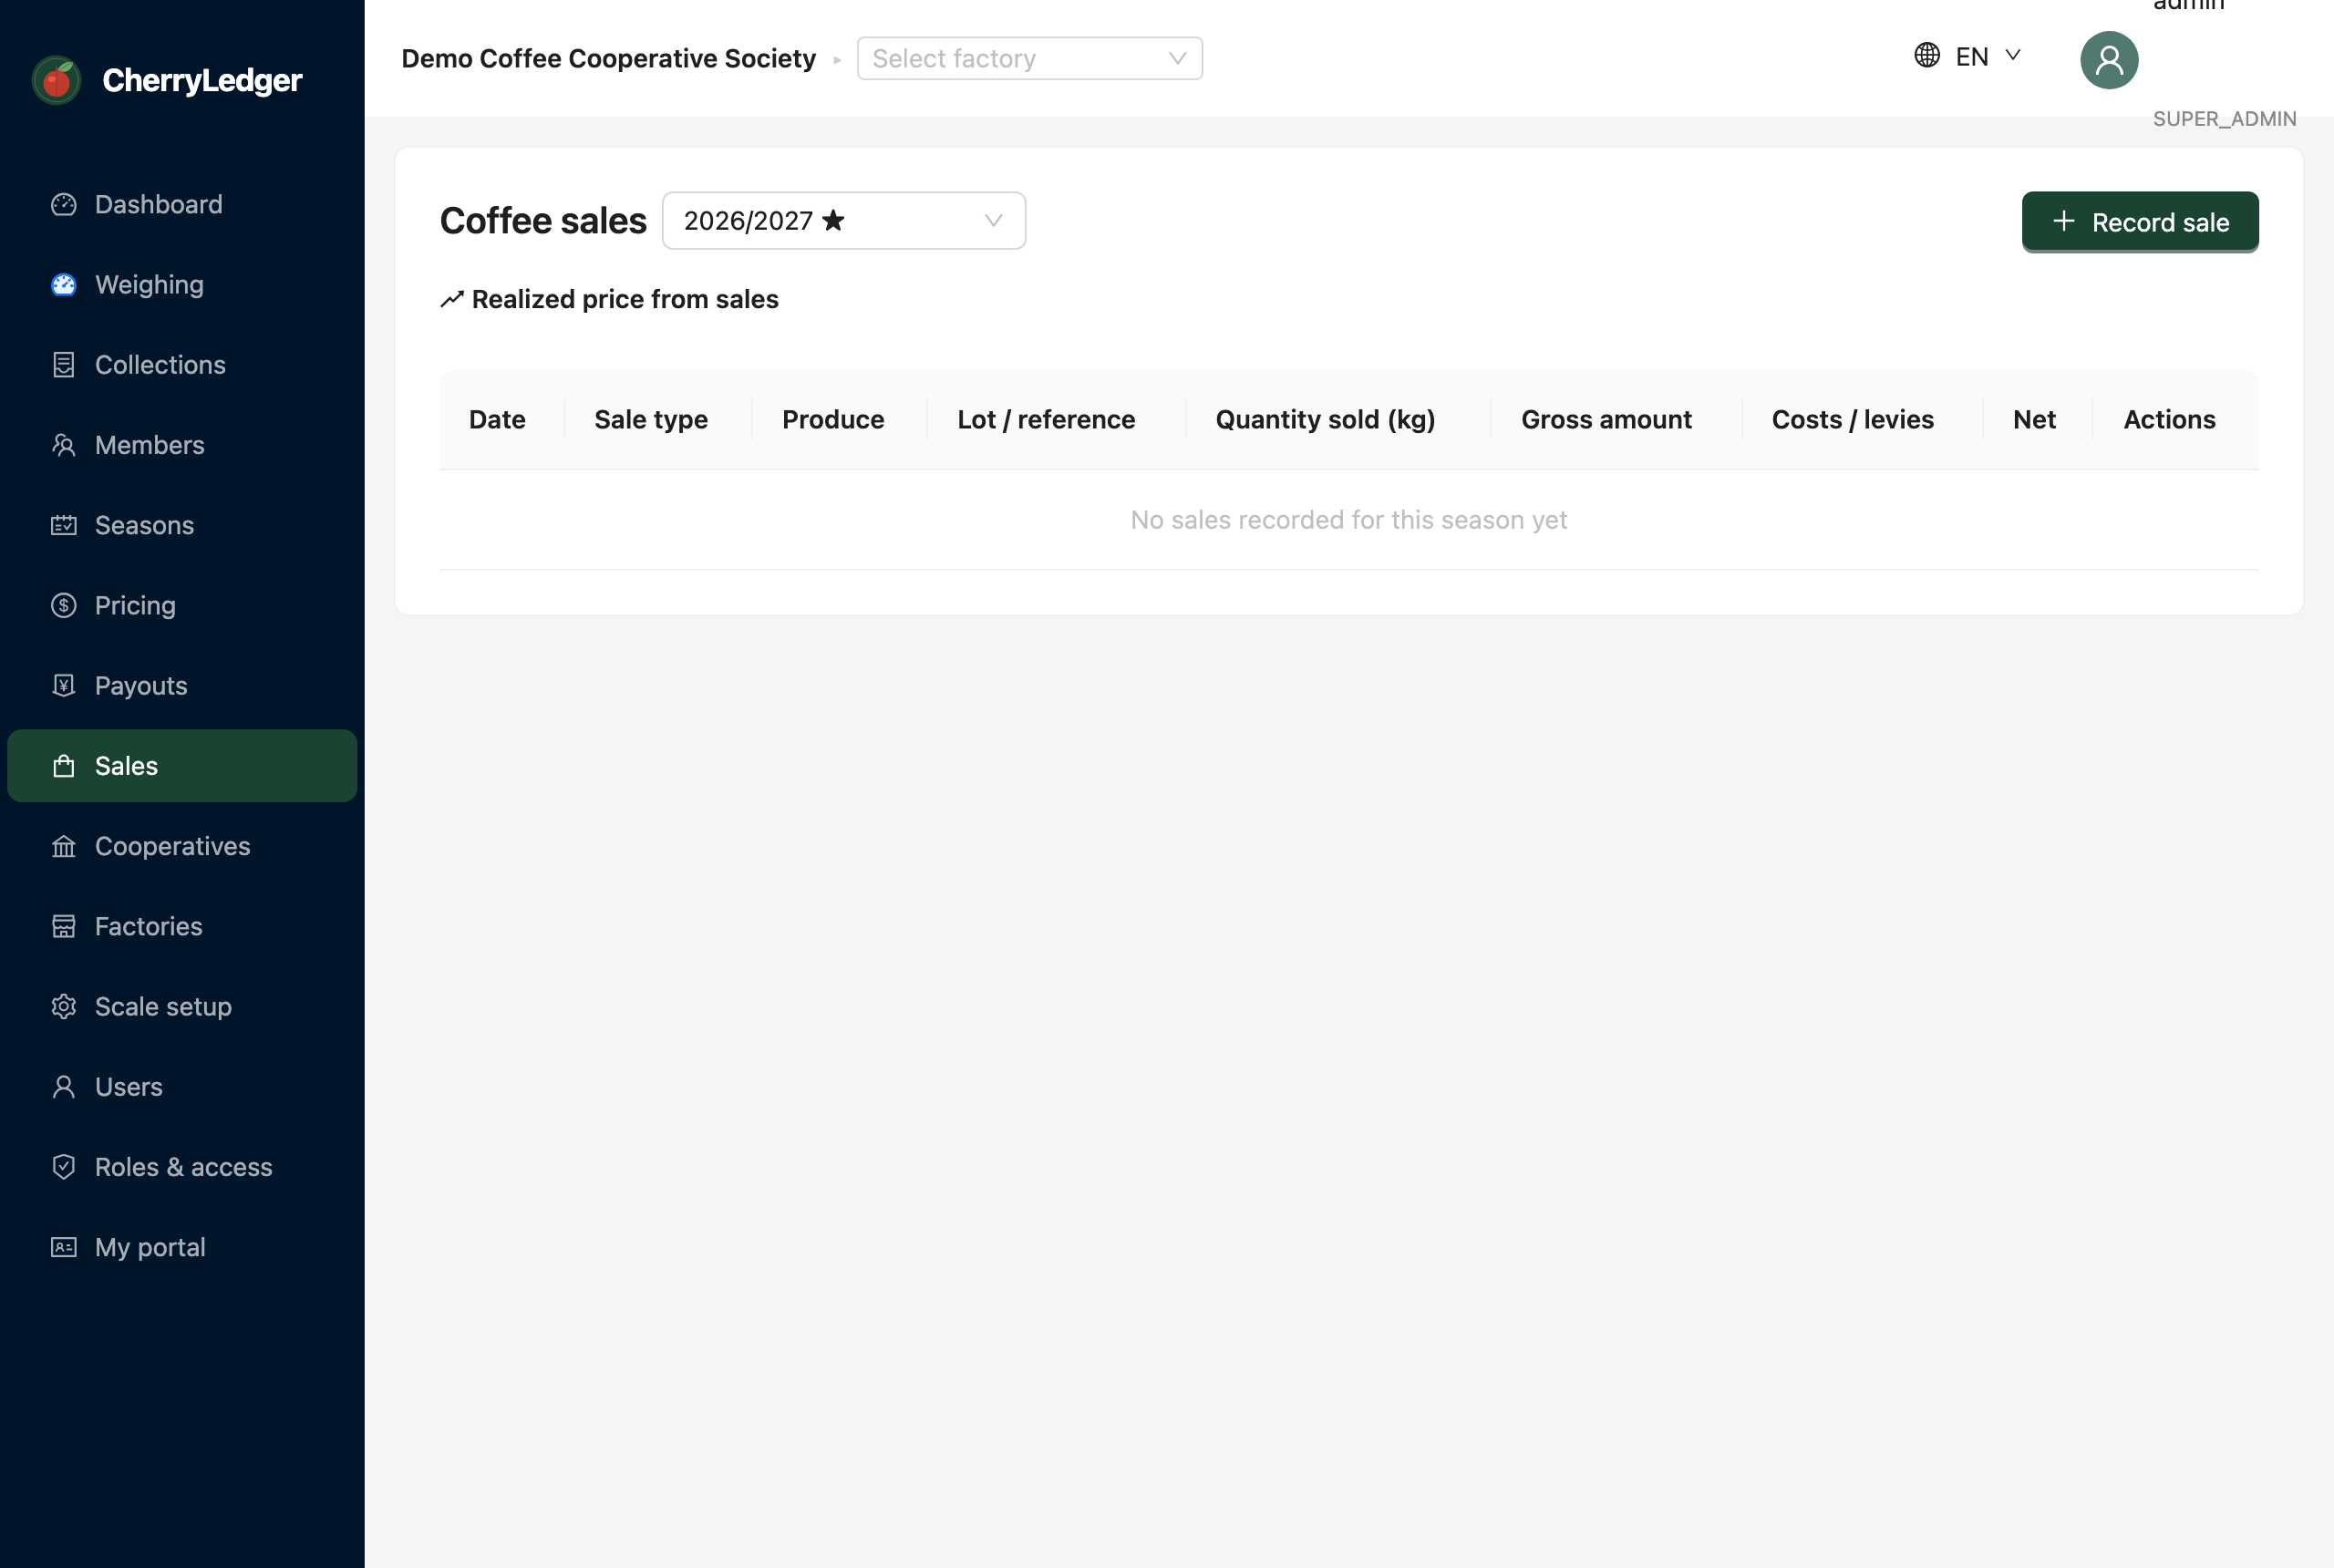Open the EN language dropdown
Screen dimensions: 2334x1568
[x=1969, y=56]
